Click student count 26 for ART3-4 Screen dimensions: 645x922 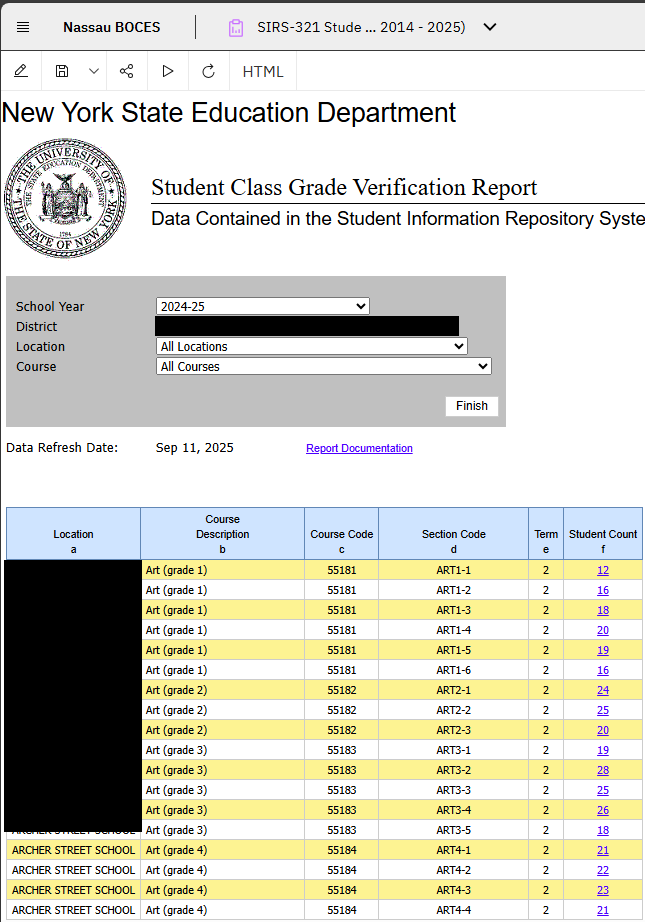pos(603,810)
